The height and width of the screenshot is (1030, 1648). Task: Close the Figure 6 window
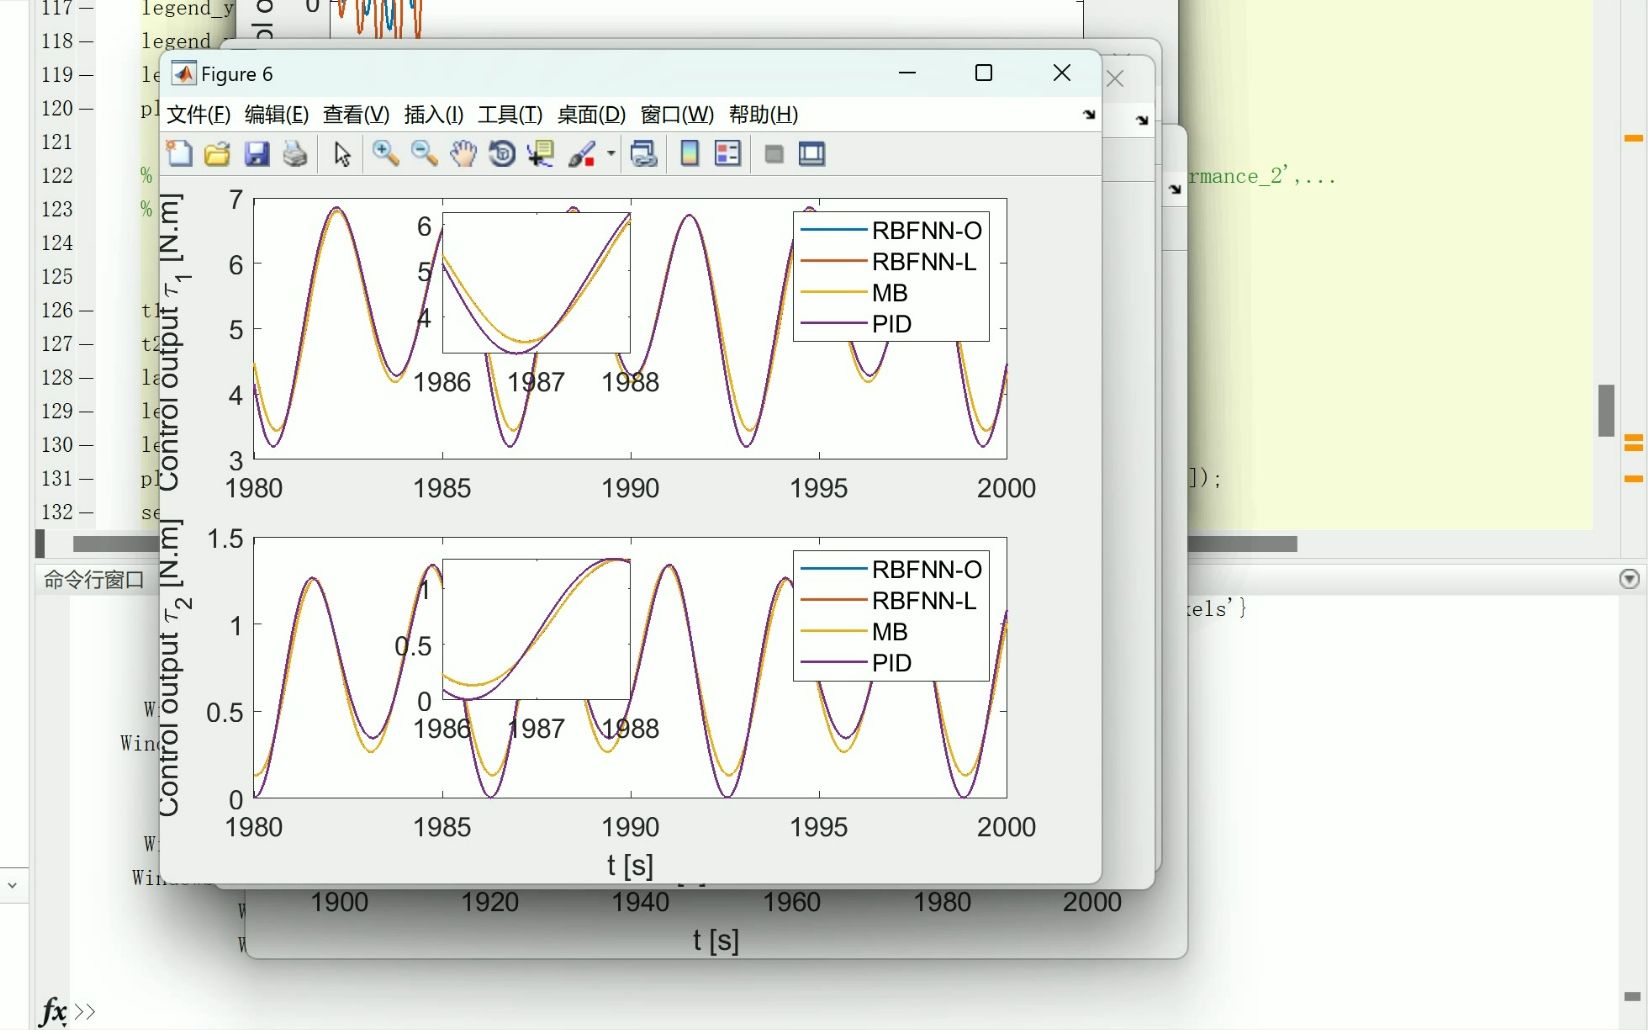click(x=1062, y=73)
